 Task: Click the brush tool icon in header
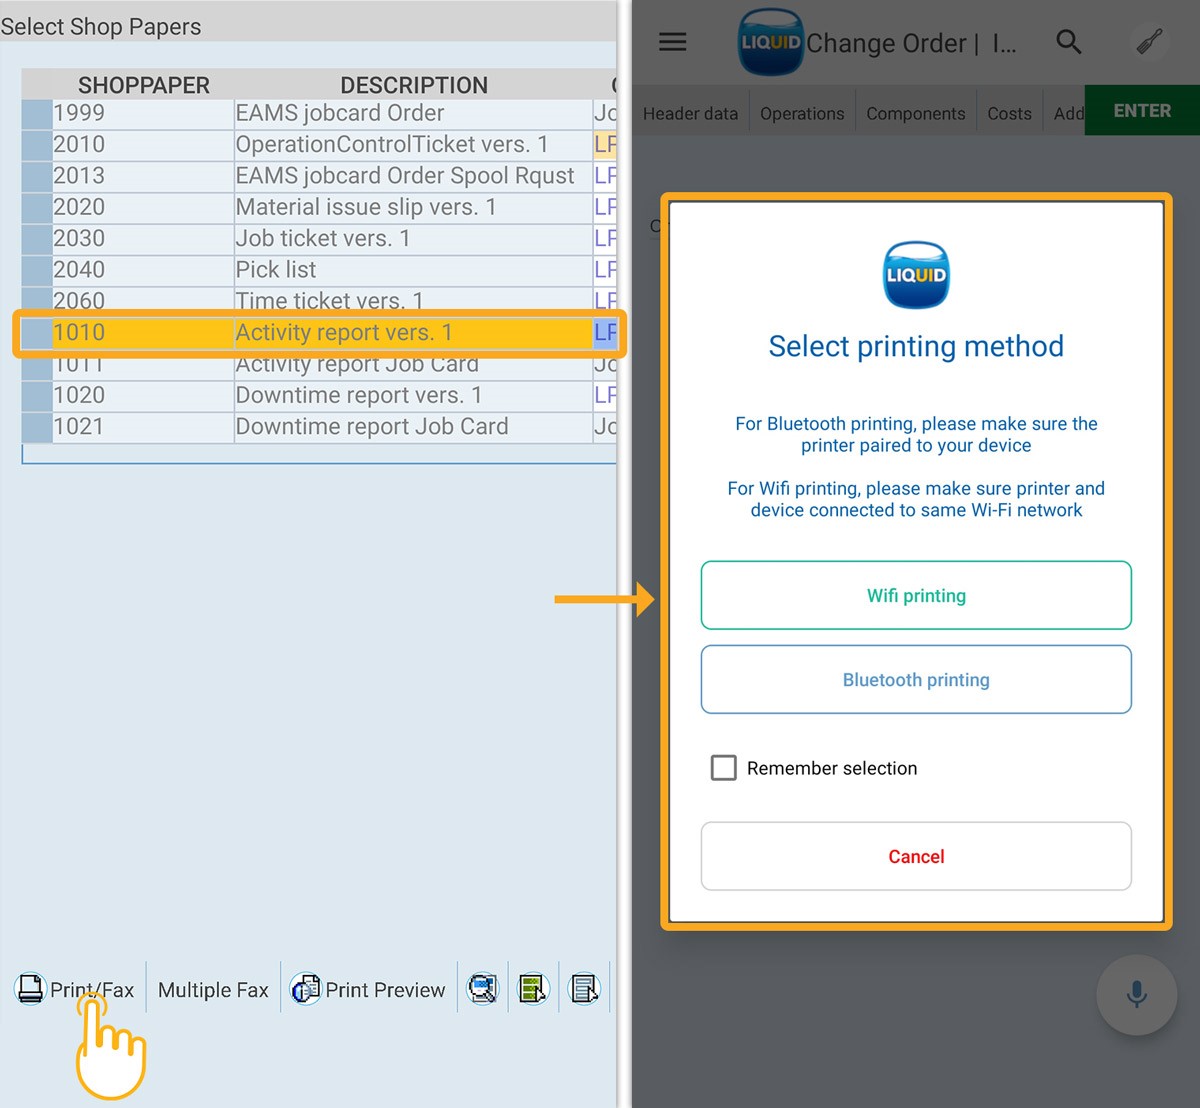point(1149,42)
